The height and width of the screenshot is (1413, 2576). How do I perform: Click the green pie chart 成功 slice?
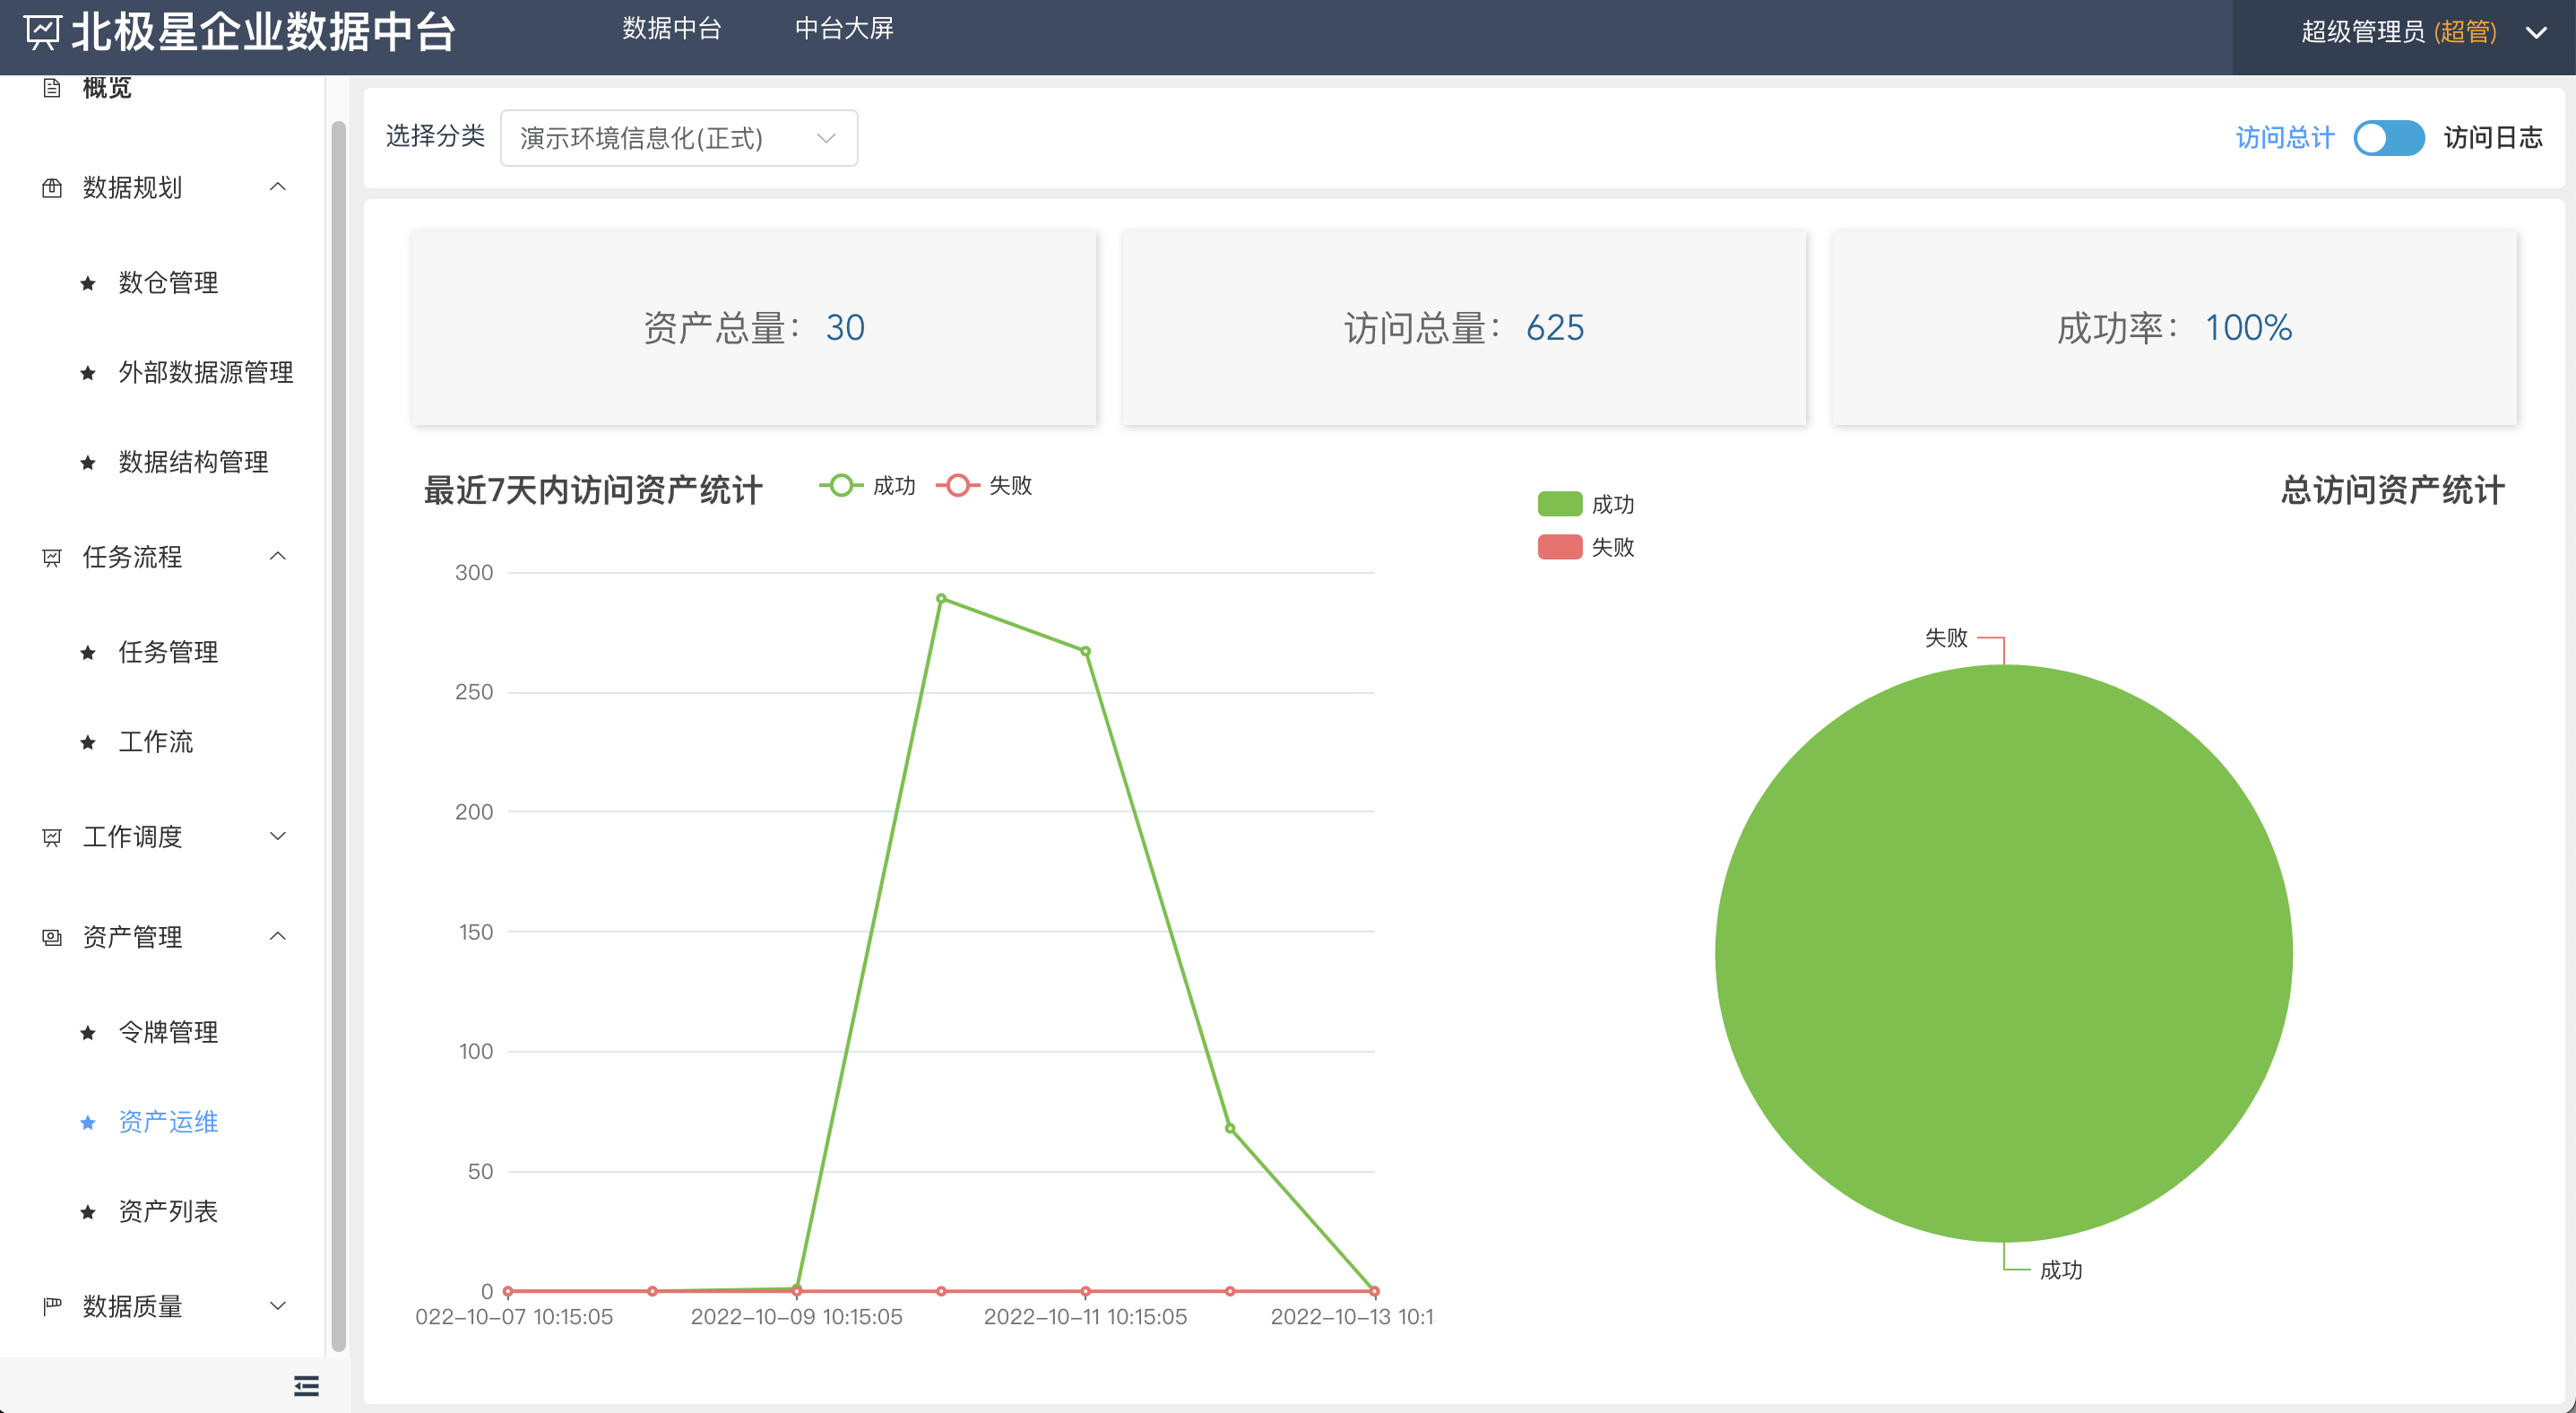point(2003,953)
